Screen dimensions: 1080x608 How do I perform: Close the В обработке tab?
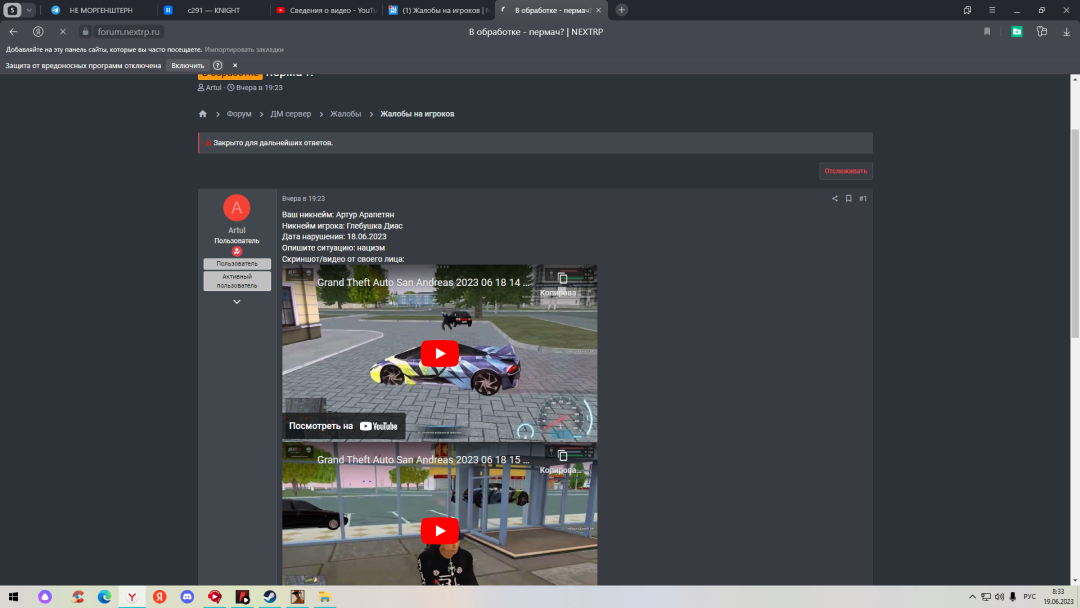pyautogui.click(x=599, y=10)
